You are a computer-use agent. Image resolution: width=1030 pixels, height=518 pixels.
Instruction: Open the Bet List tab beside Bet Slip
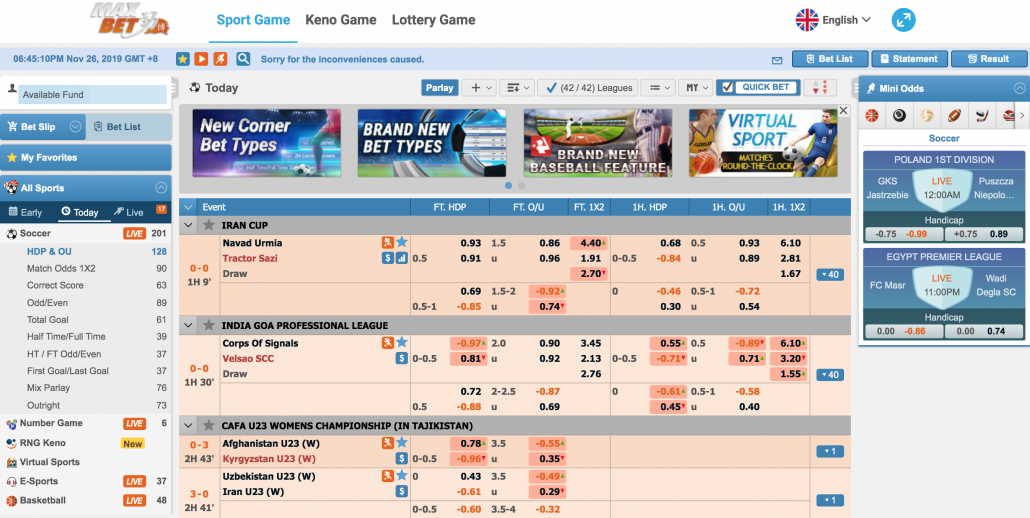(x=117, y=127)
